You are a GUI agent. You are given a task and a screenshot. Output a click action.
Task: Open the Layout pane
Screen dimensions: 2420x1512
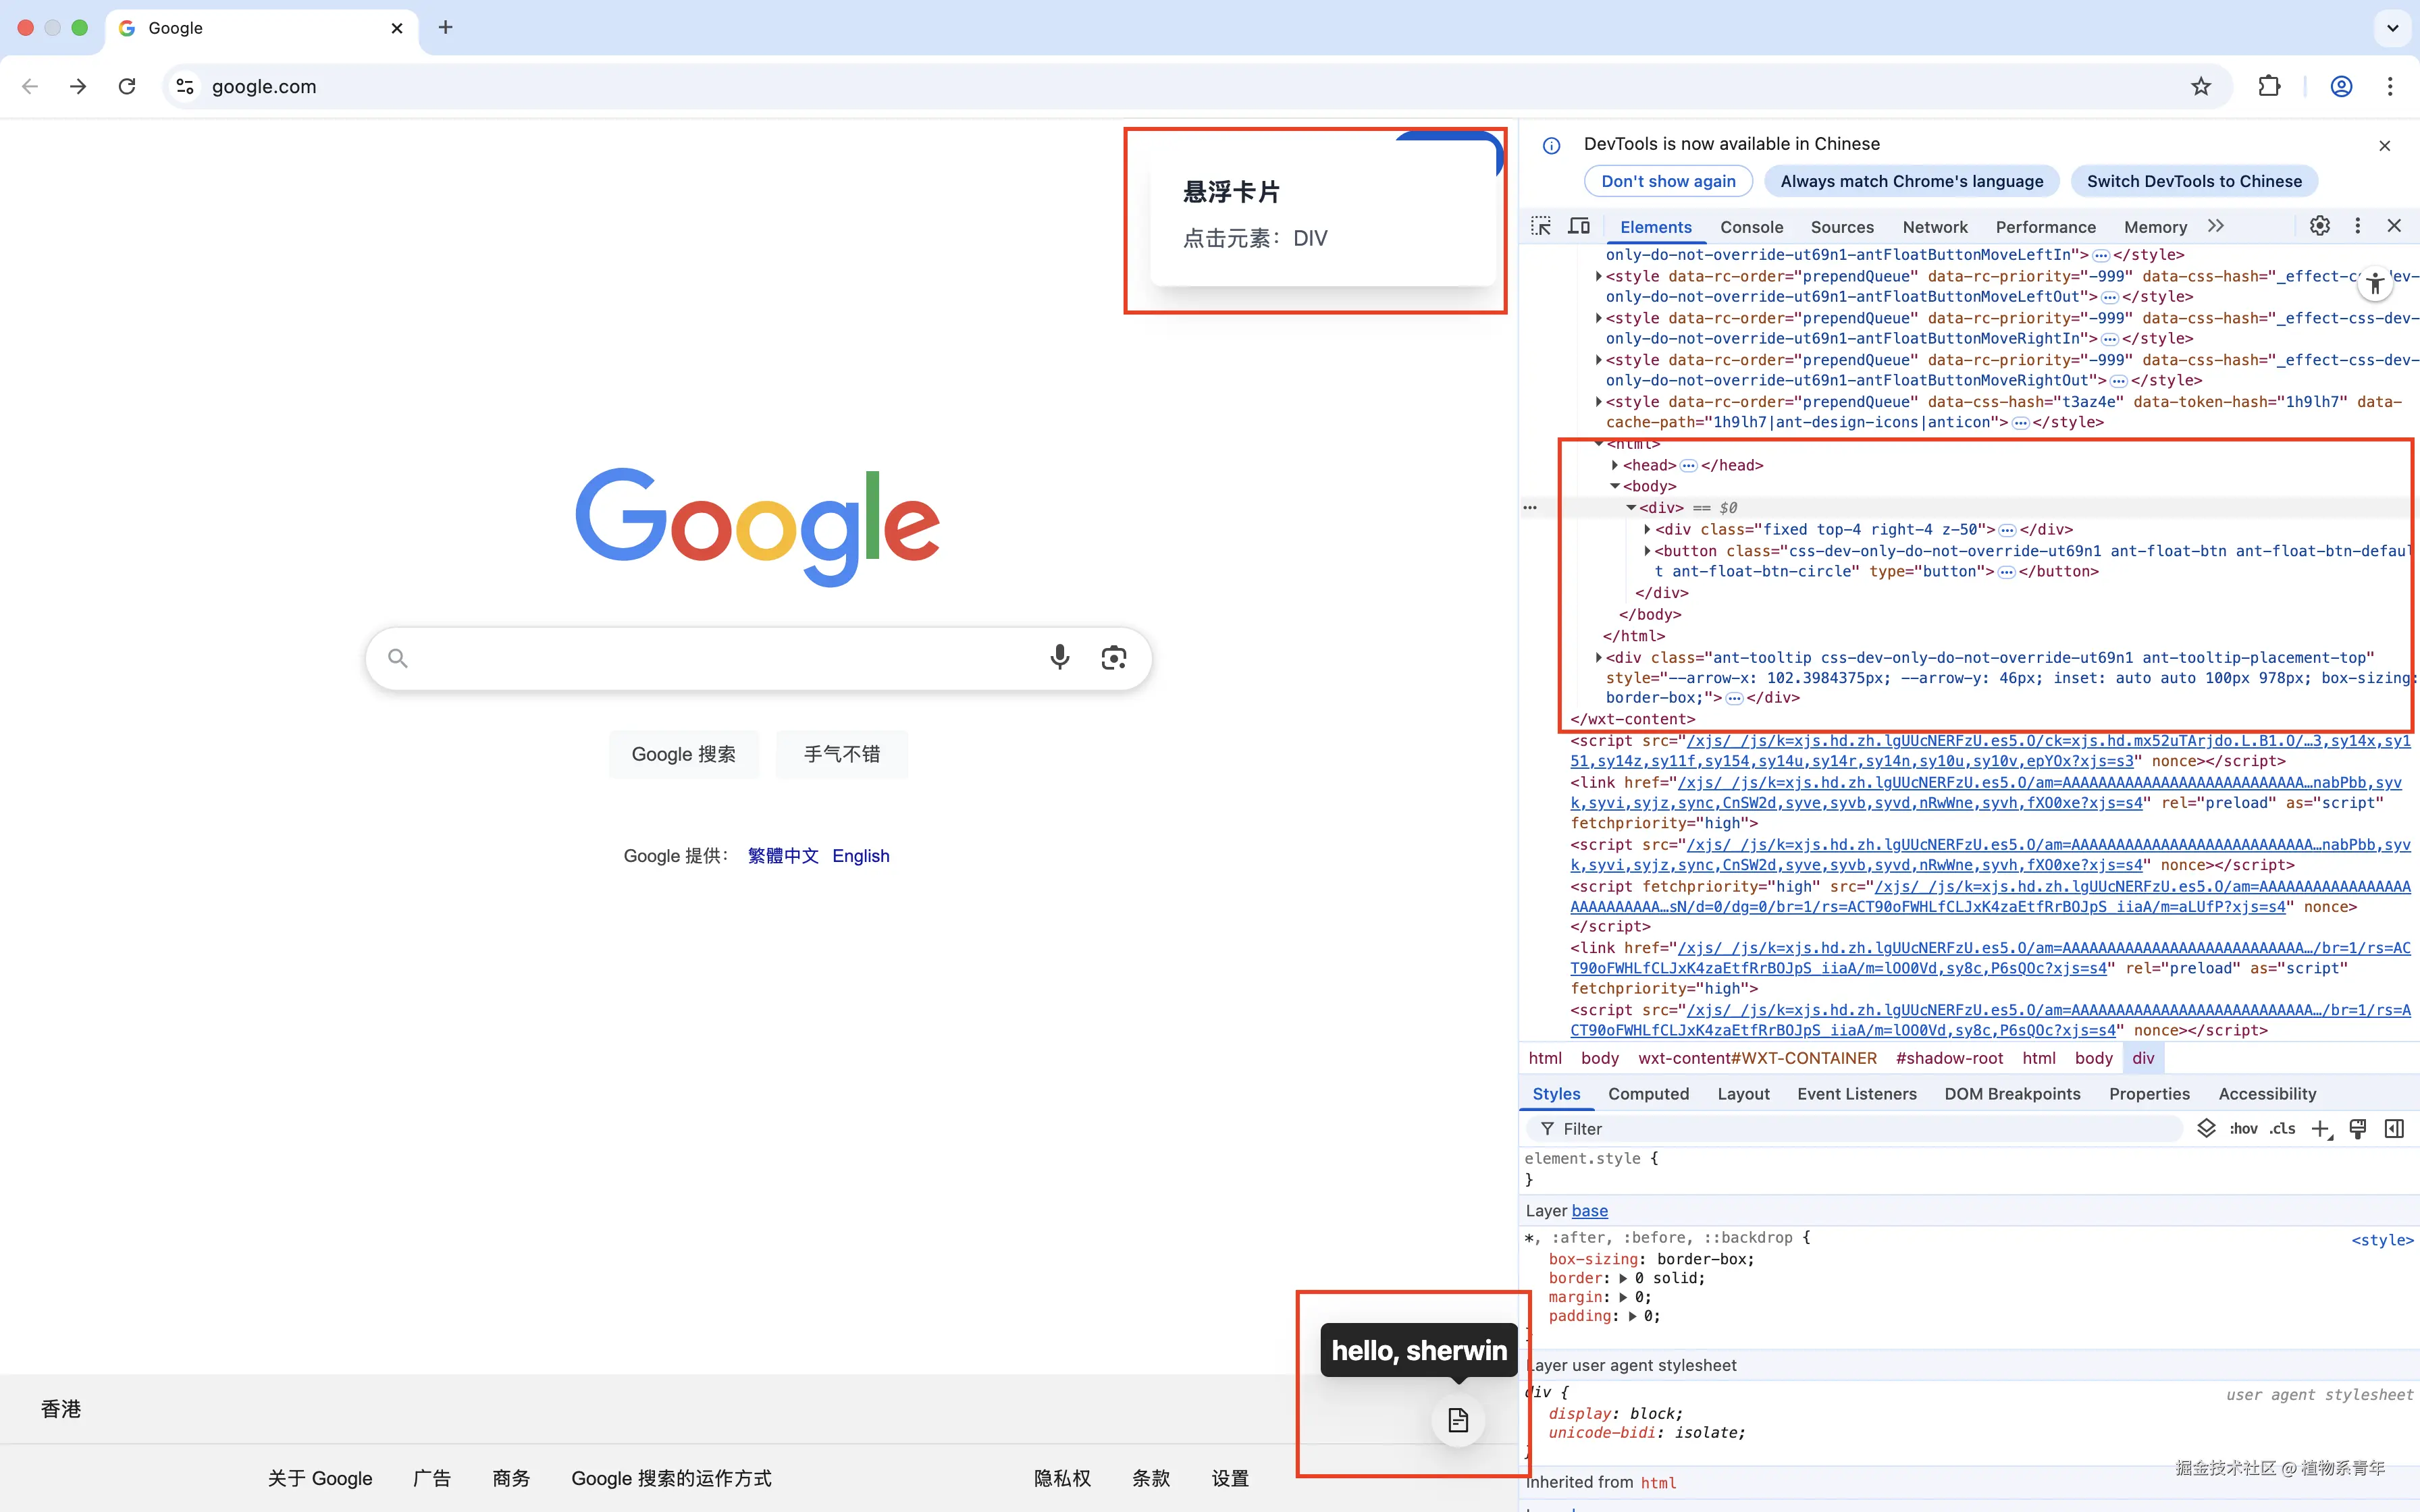click(x=1743, y=1094)
